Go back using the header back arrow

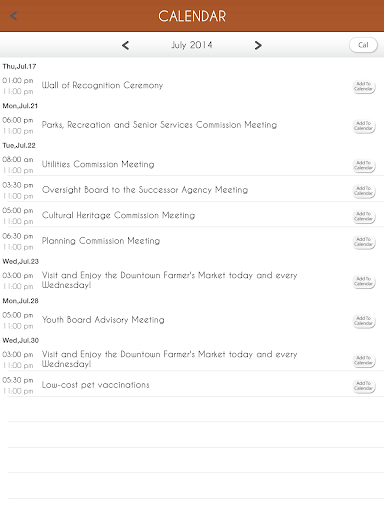tap(14, 16)
